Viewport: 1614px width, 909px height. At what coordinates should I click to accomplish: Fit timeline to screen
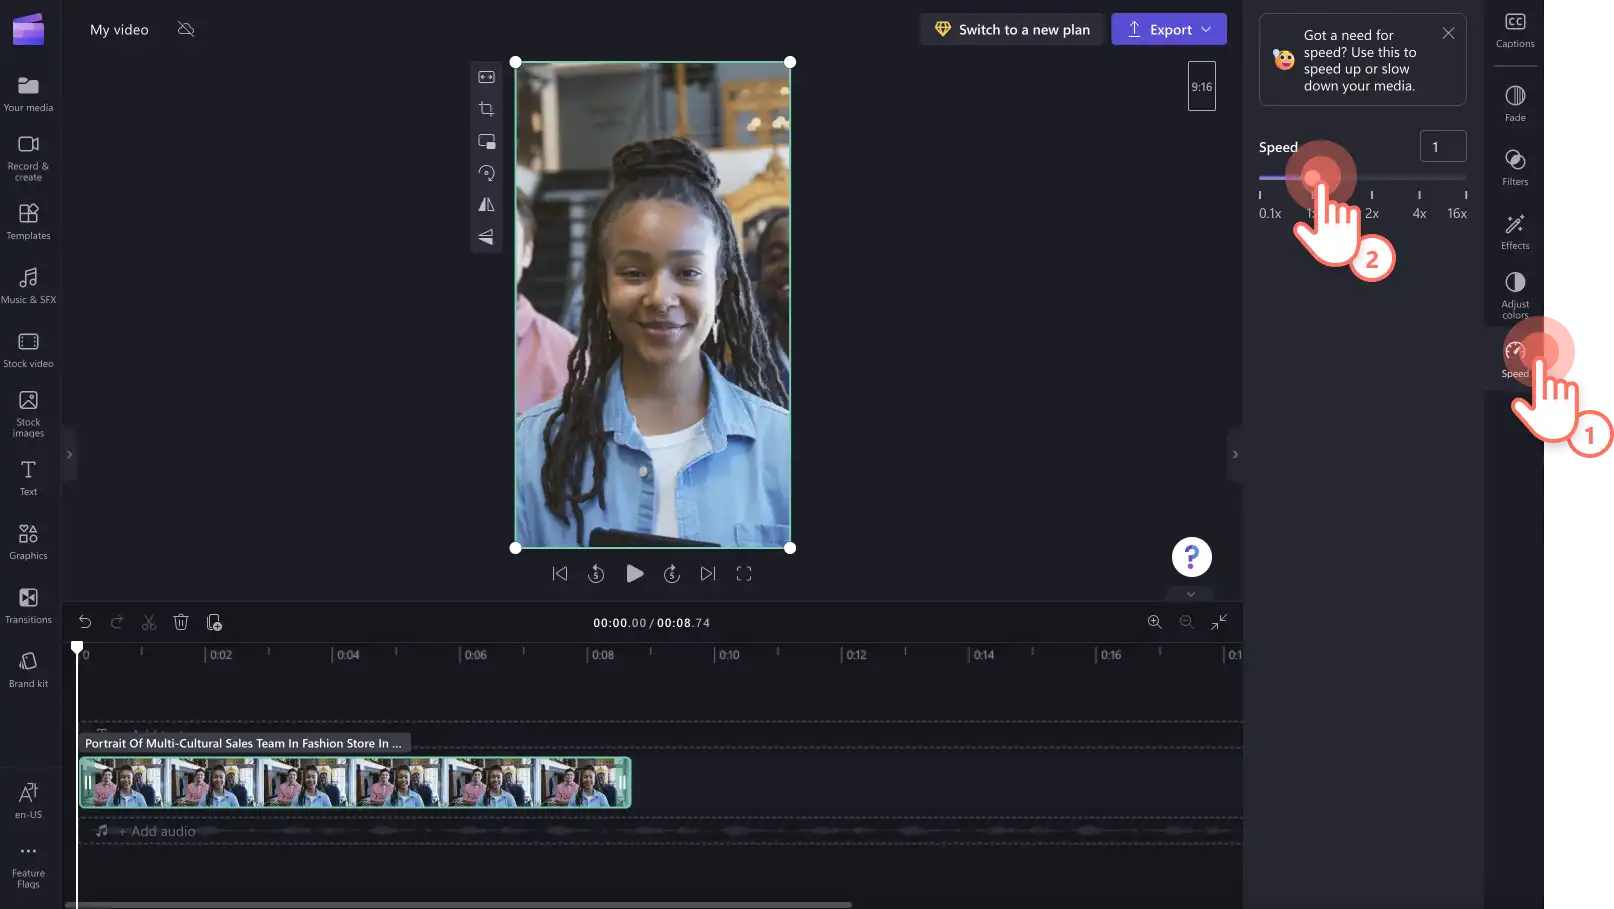click(x=1219, y=622)
